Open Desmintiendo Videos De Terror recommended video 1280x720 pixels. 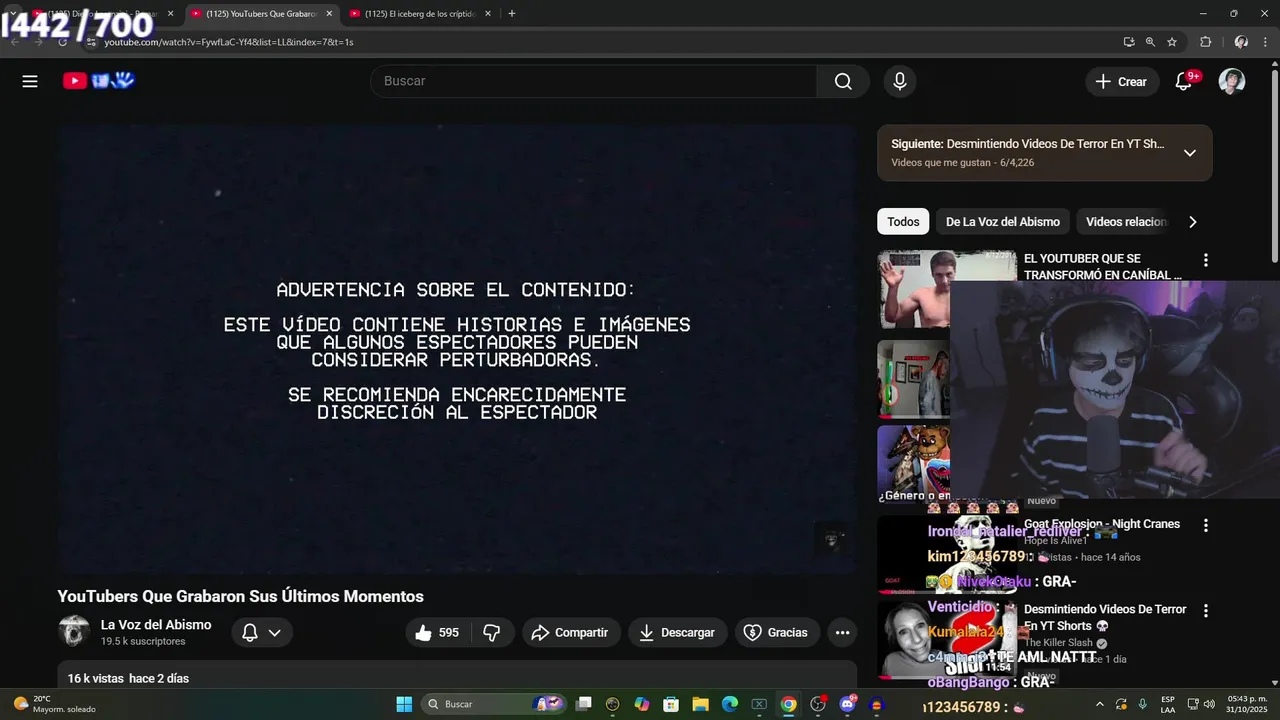click(x=1105, y=617)
